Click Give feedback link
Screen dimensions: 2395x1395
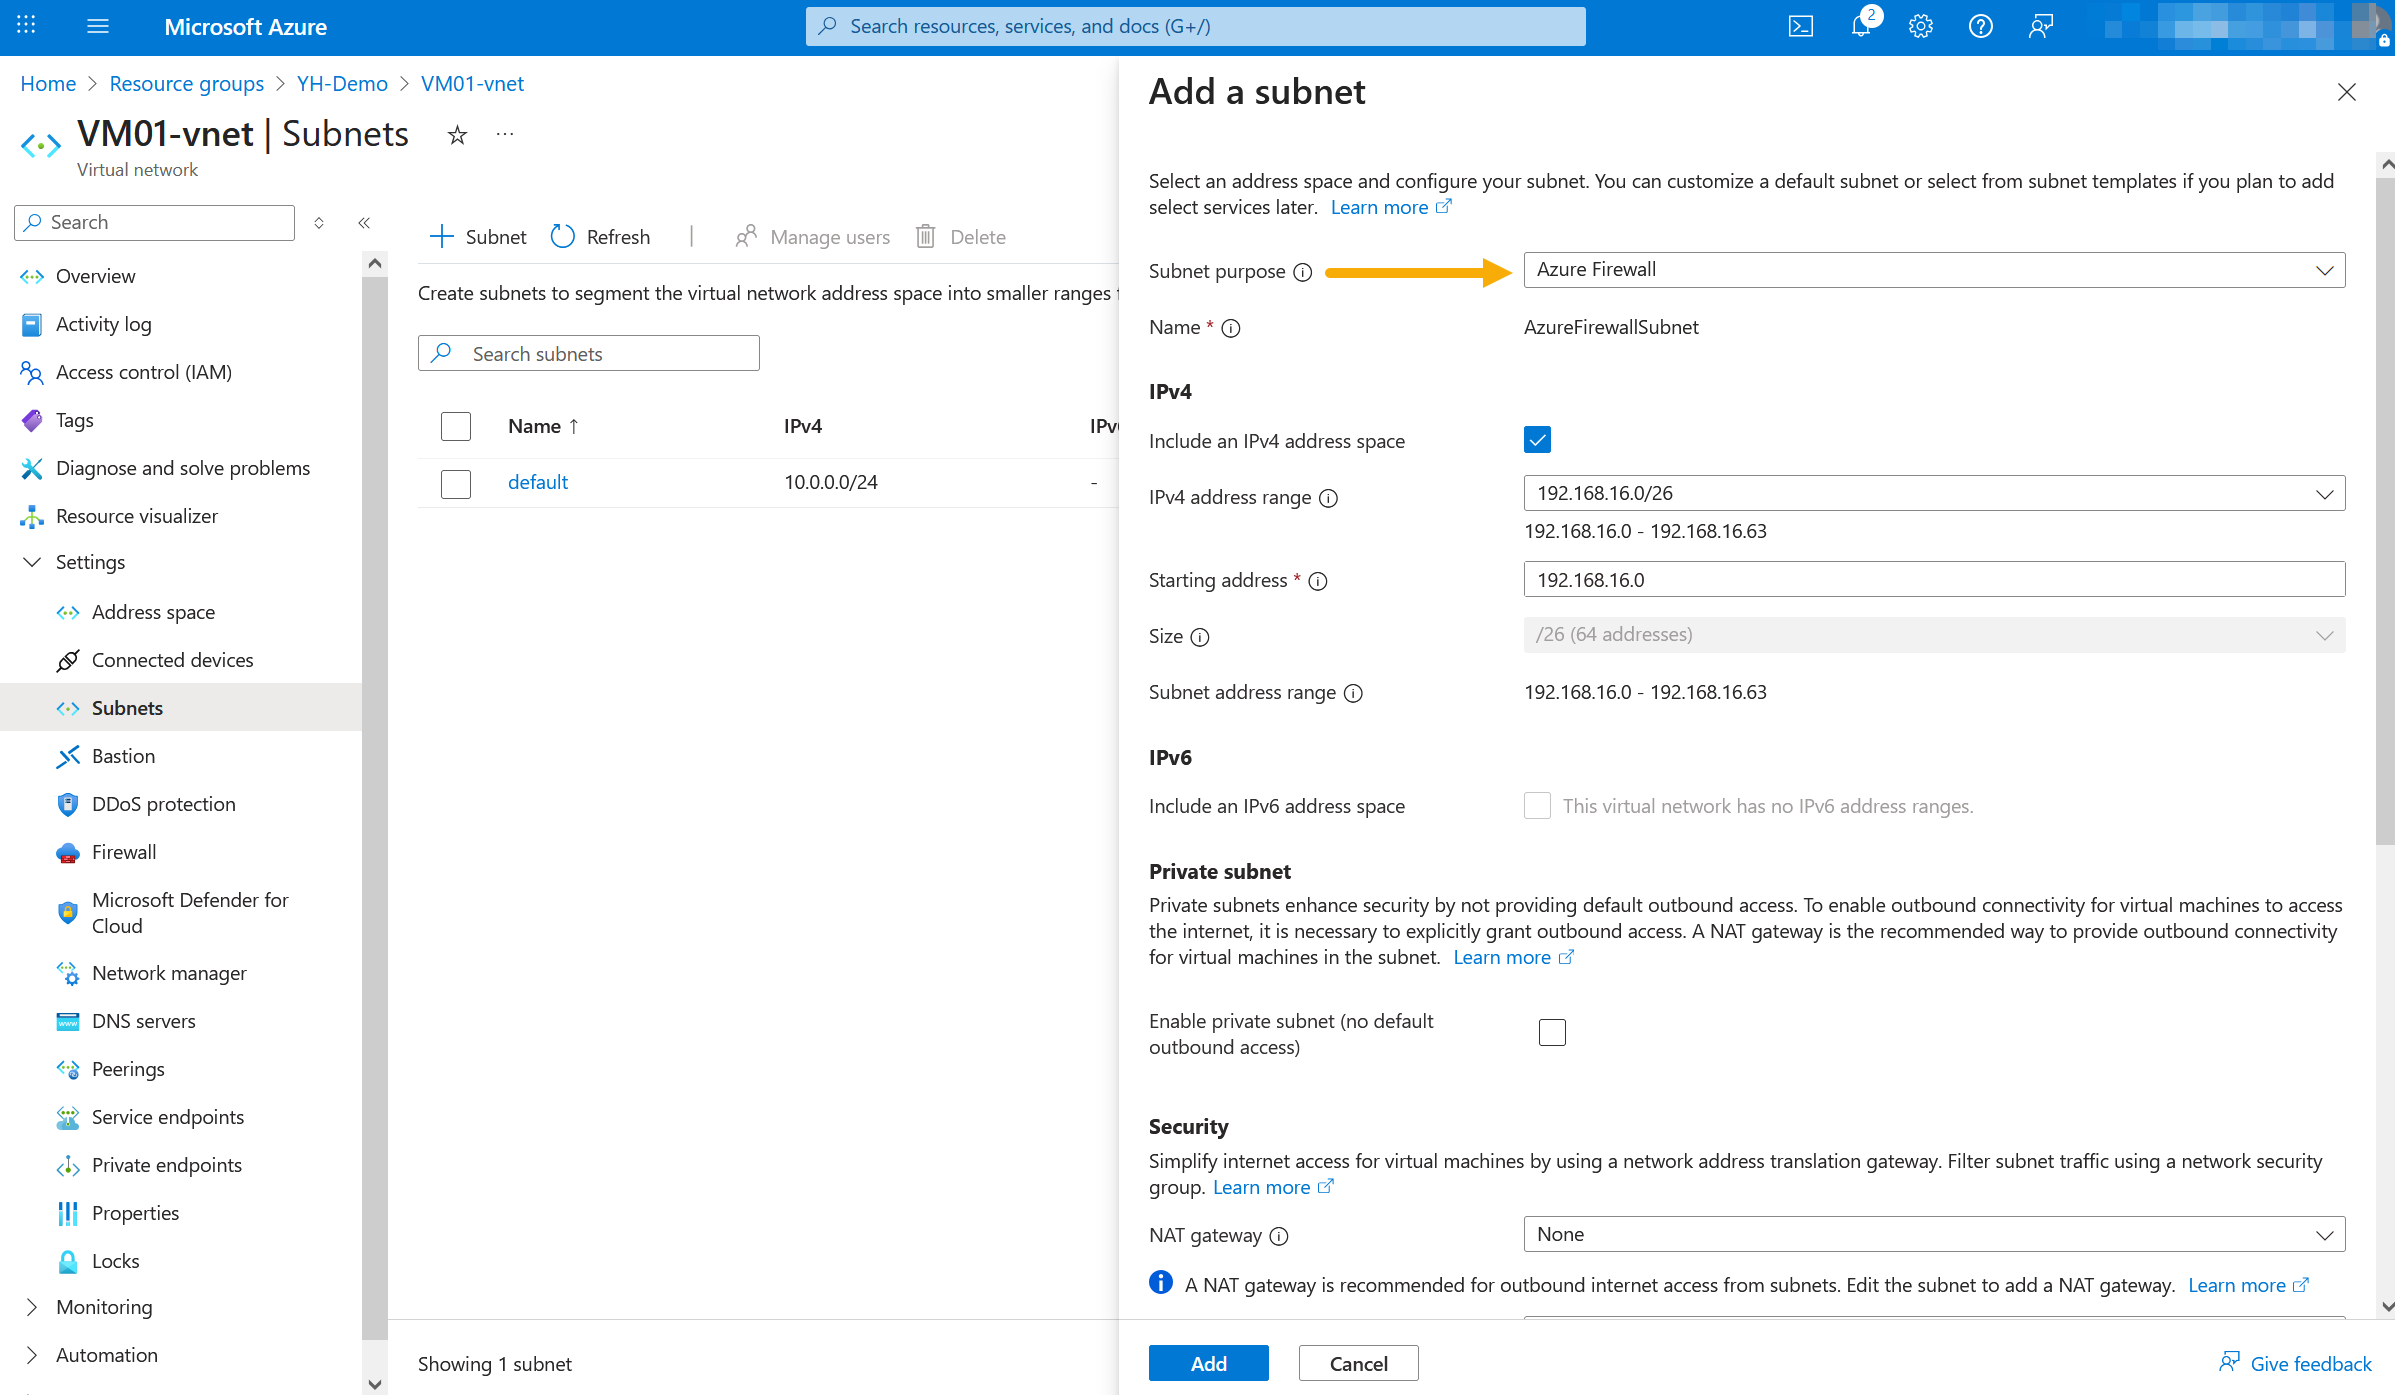pyautogui.click(x=2295, y=1363)
